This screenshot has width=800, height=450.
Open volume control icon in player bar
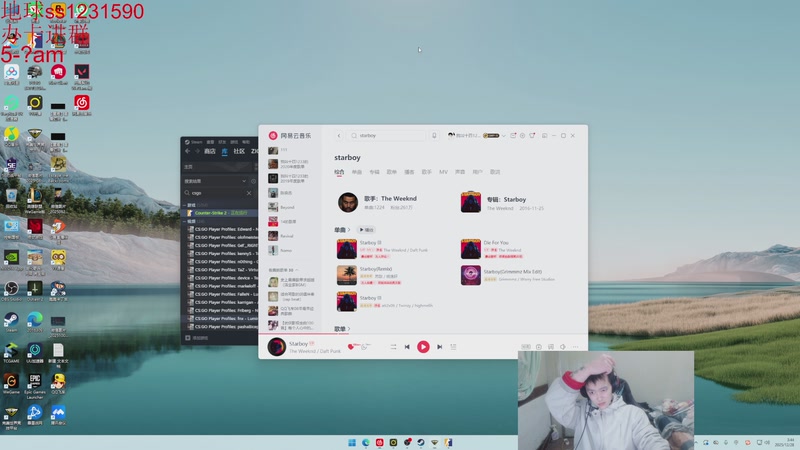point(563,347)
